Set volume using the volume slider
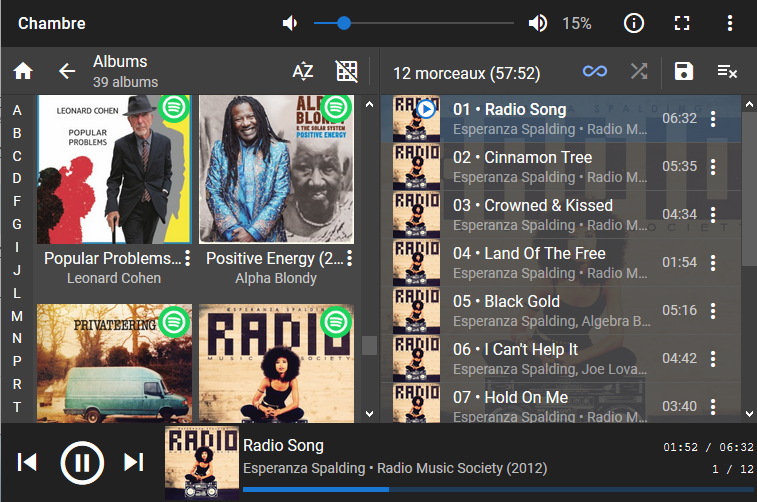757x502 pixels. (413, 23)
